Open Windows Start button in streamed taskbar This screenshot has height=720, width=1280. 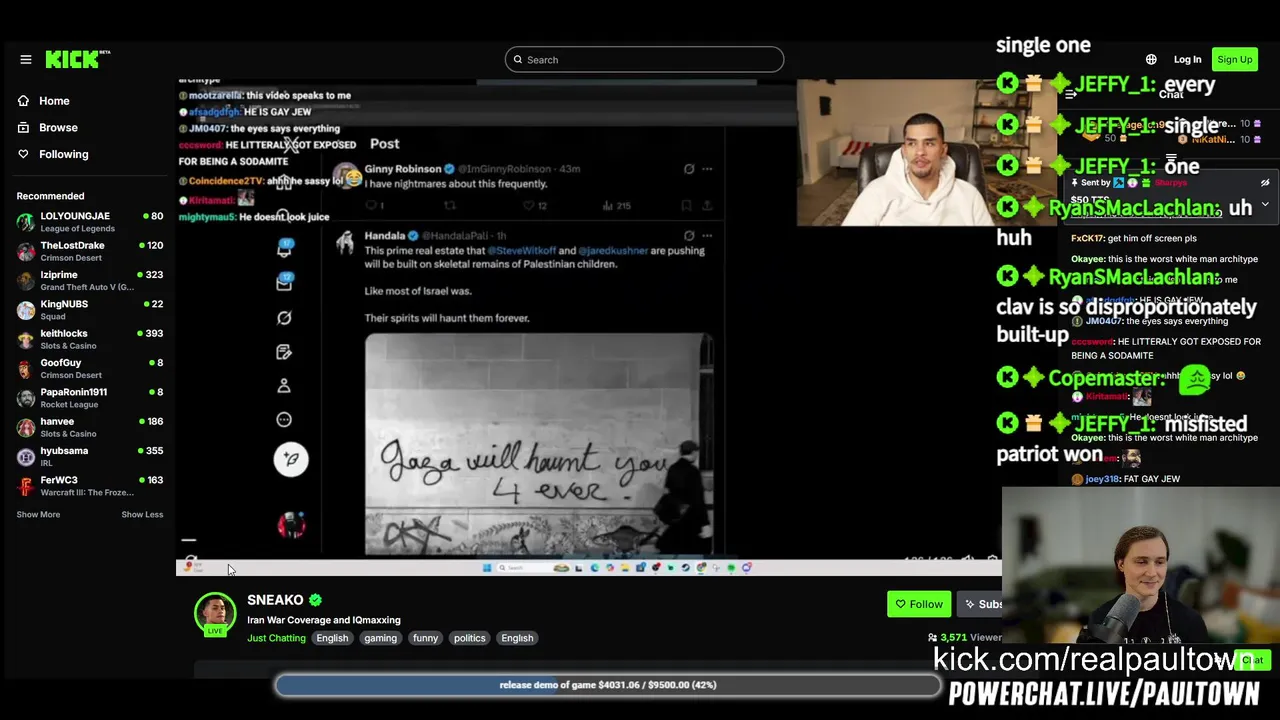pyautogui.click(x=487, y=568)
